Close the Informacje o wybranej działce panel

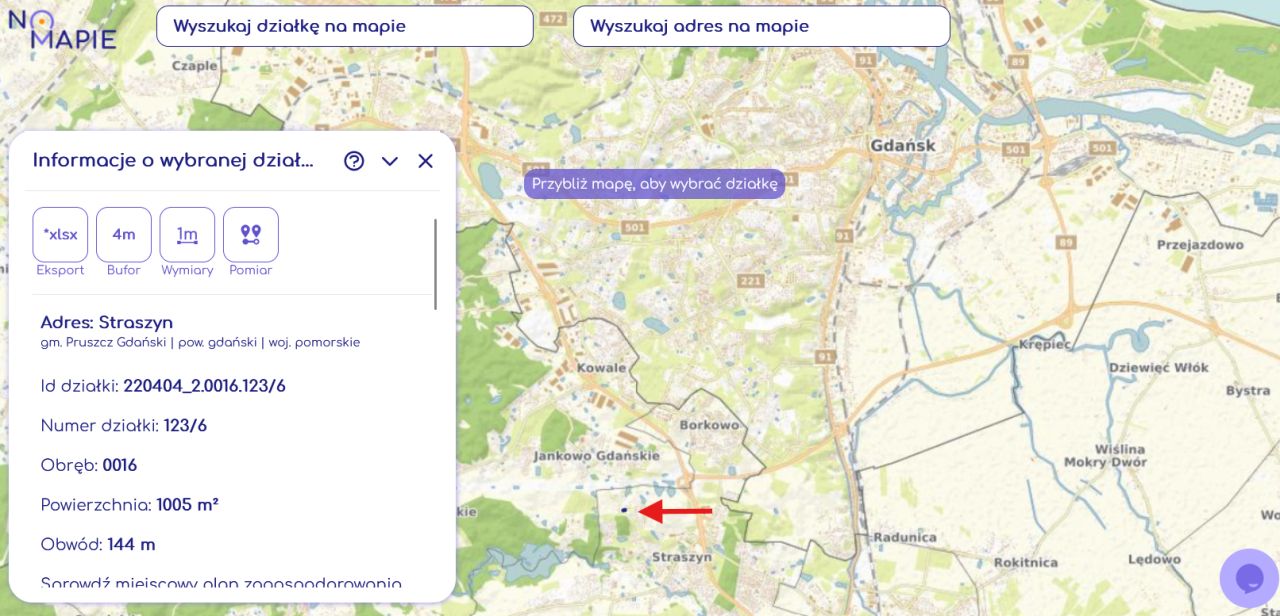[x=425, y=160]
